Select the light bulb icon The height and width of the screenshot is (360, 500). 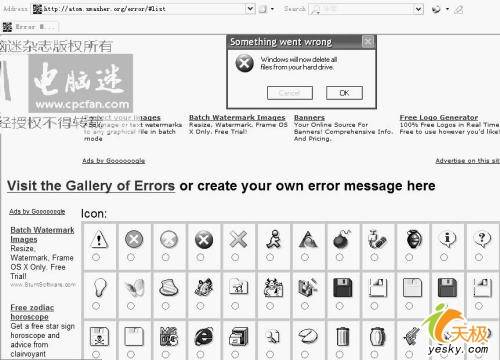(99, 287)
